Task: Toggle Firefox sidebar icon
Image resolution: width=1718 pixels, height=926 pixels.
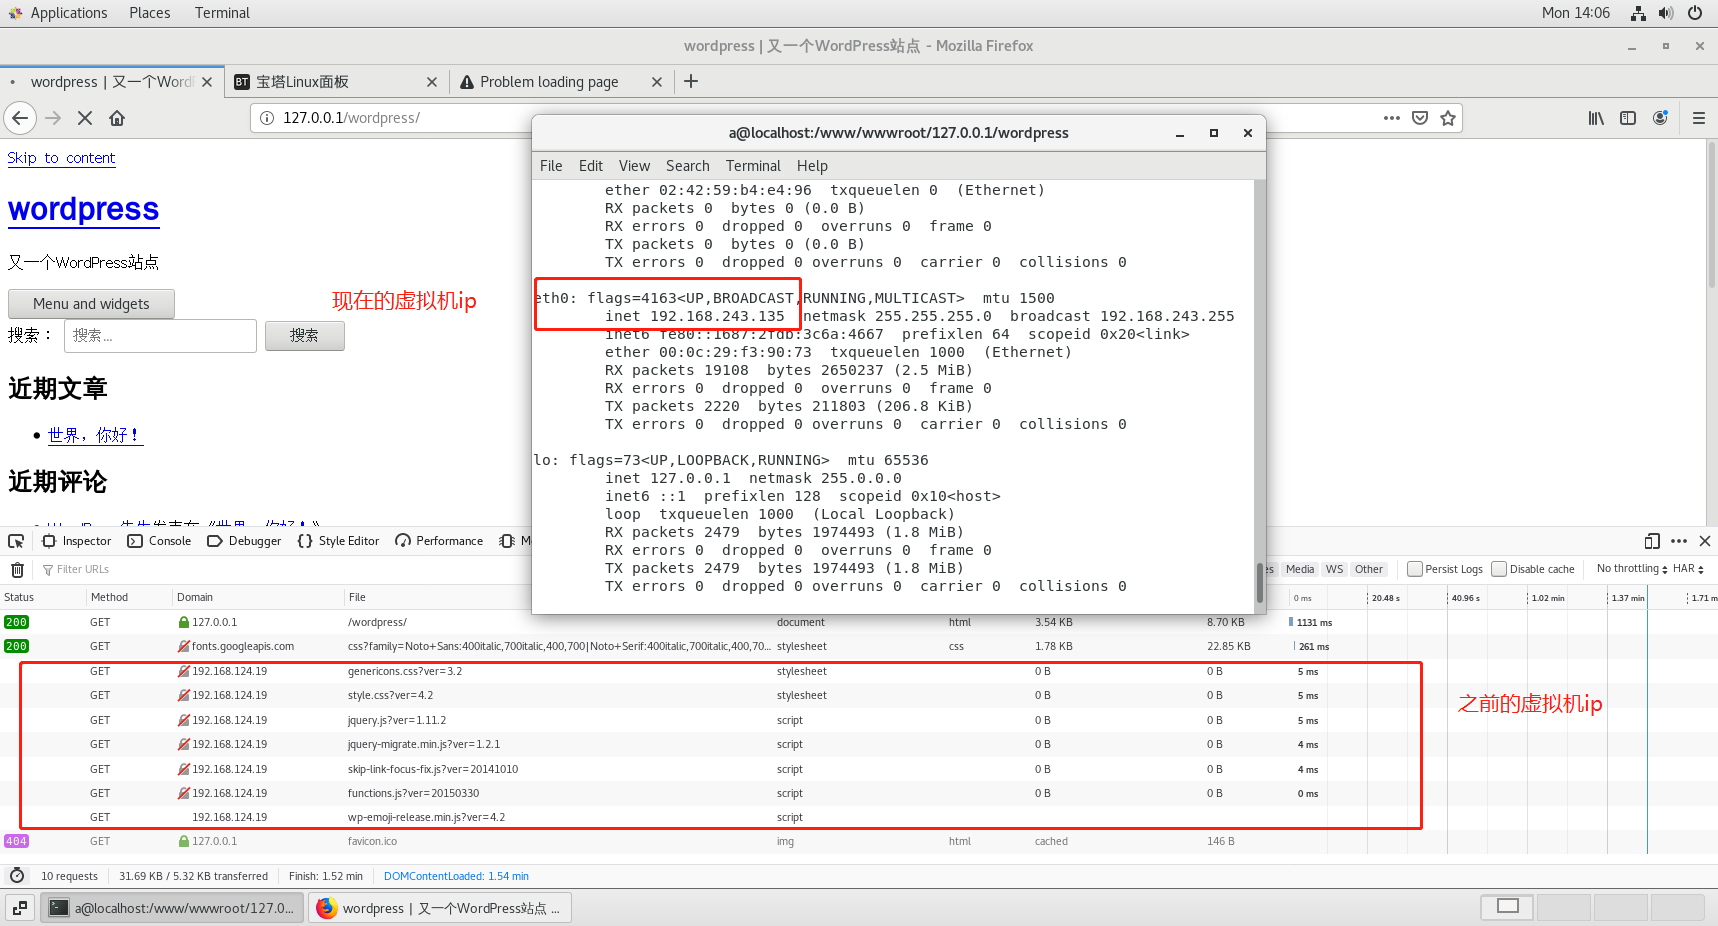Action: tap(1628, 118)
